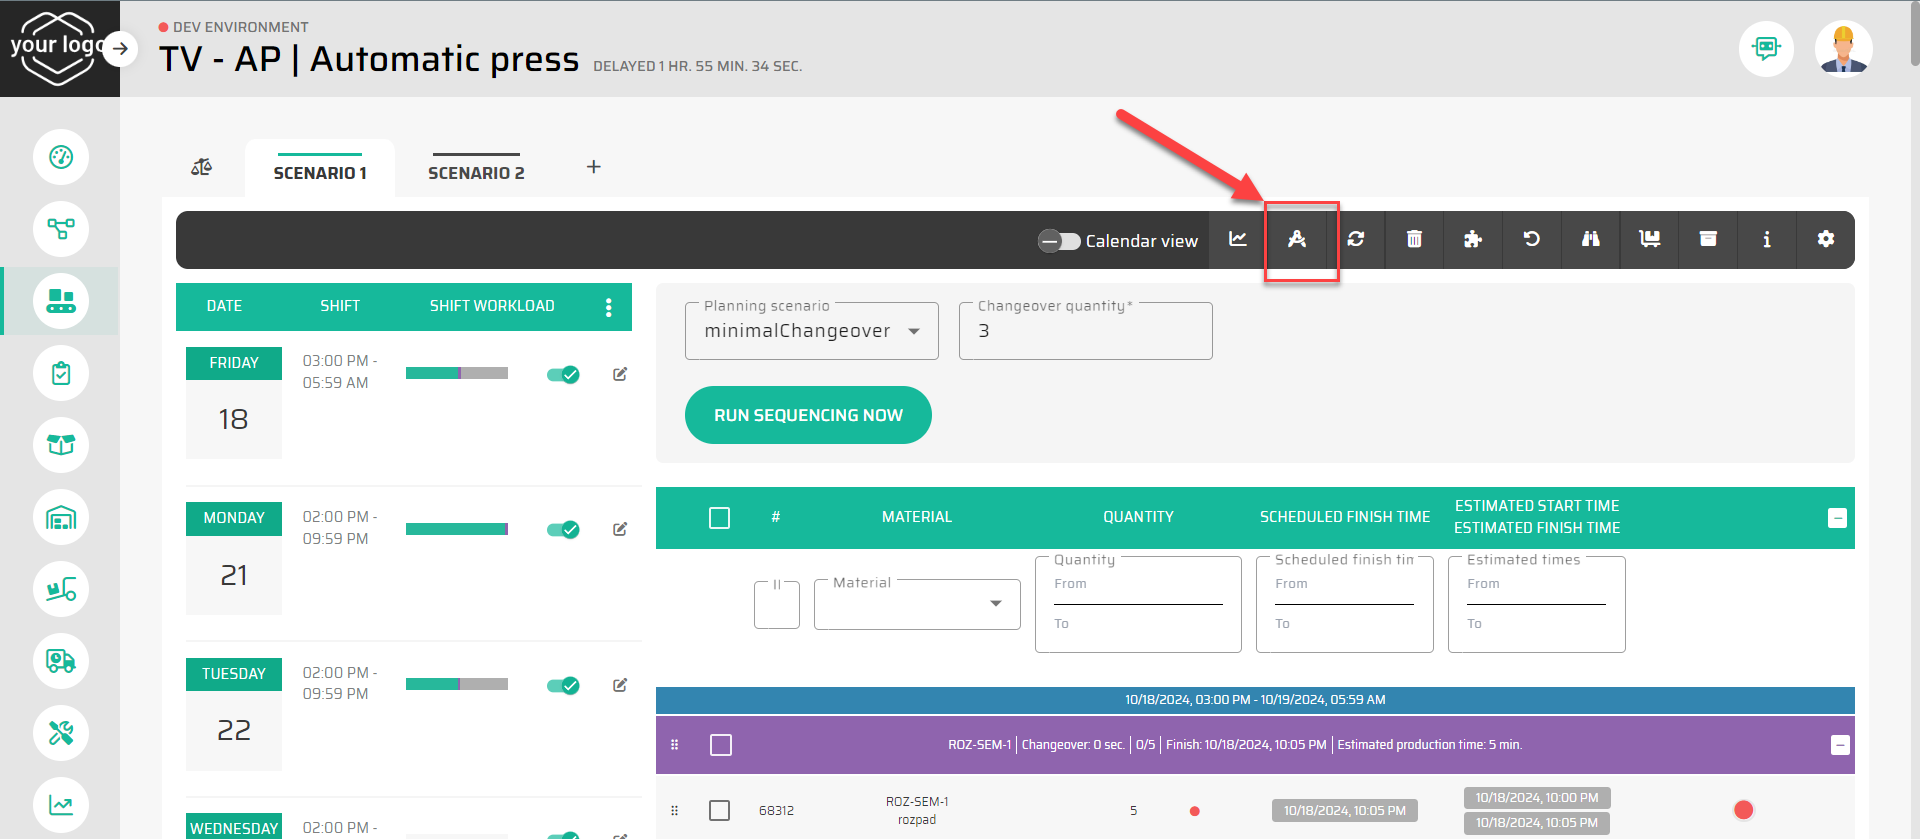Open the settings gear in toolbar
1920x839 pixels.
(x=1825, y=239)
